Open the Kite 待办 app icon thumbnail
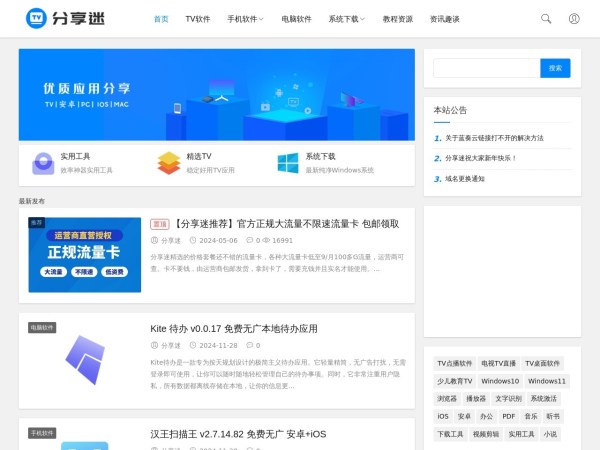The image size is (600, 450). coord(84,360)
